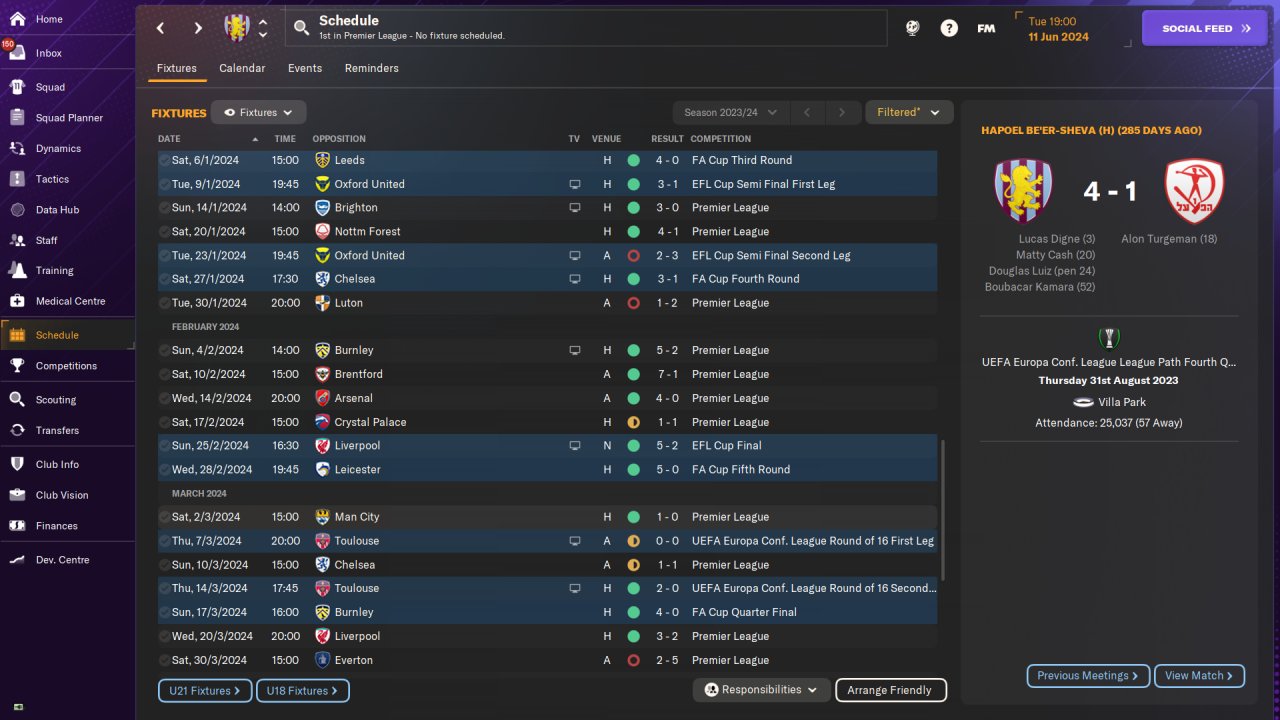Open the Fixtures view dropdown
1280x720 pixels.
coord(259,113)
